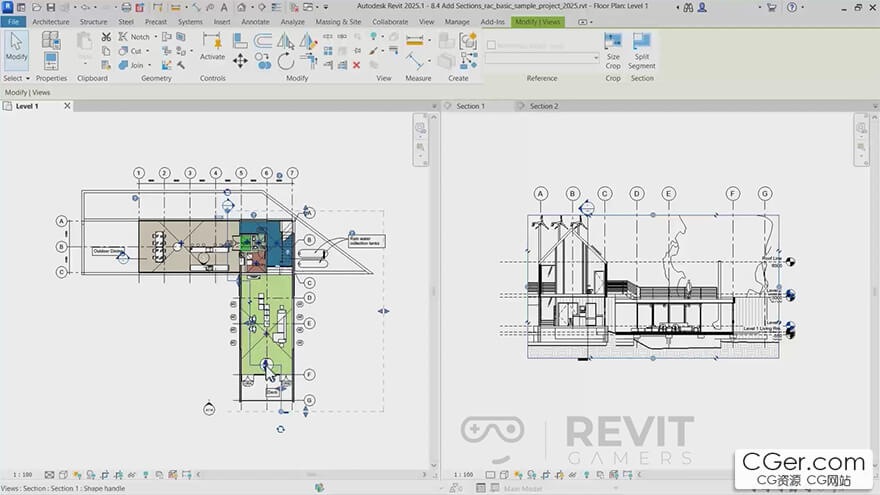Toggle Shadows in Level 1 view bar

[91, 474]
